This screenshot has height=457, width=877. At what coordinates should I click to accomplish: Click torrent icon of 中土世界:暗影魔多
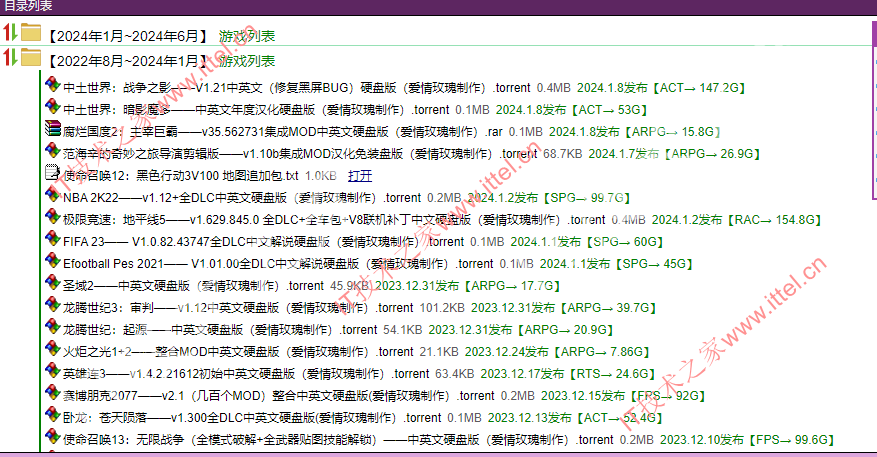click(x=53, y=106)
